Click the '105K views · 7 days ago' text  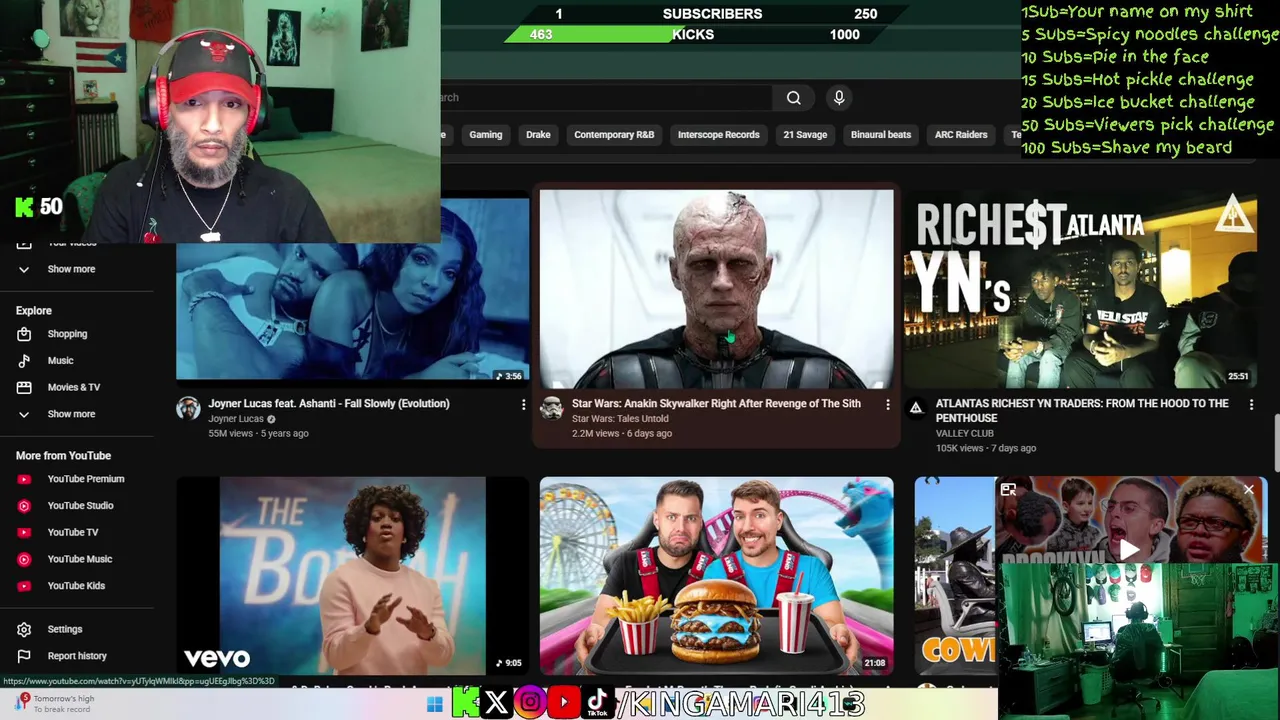[x=986, y=449]
